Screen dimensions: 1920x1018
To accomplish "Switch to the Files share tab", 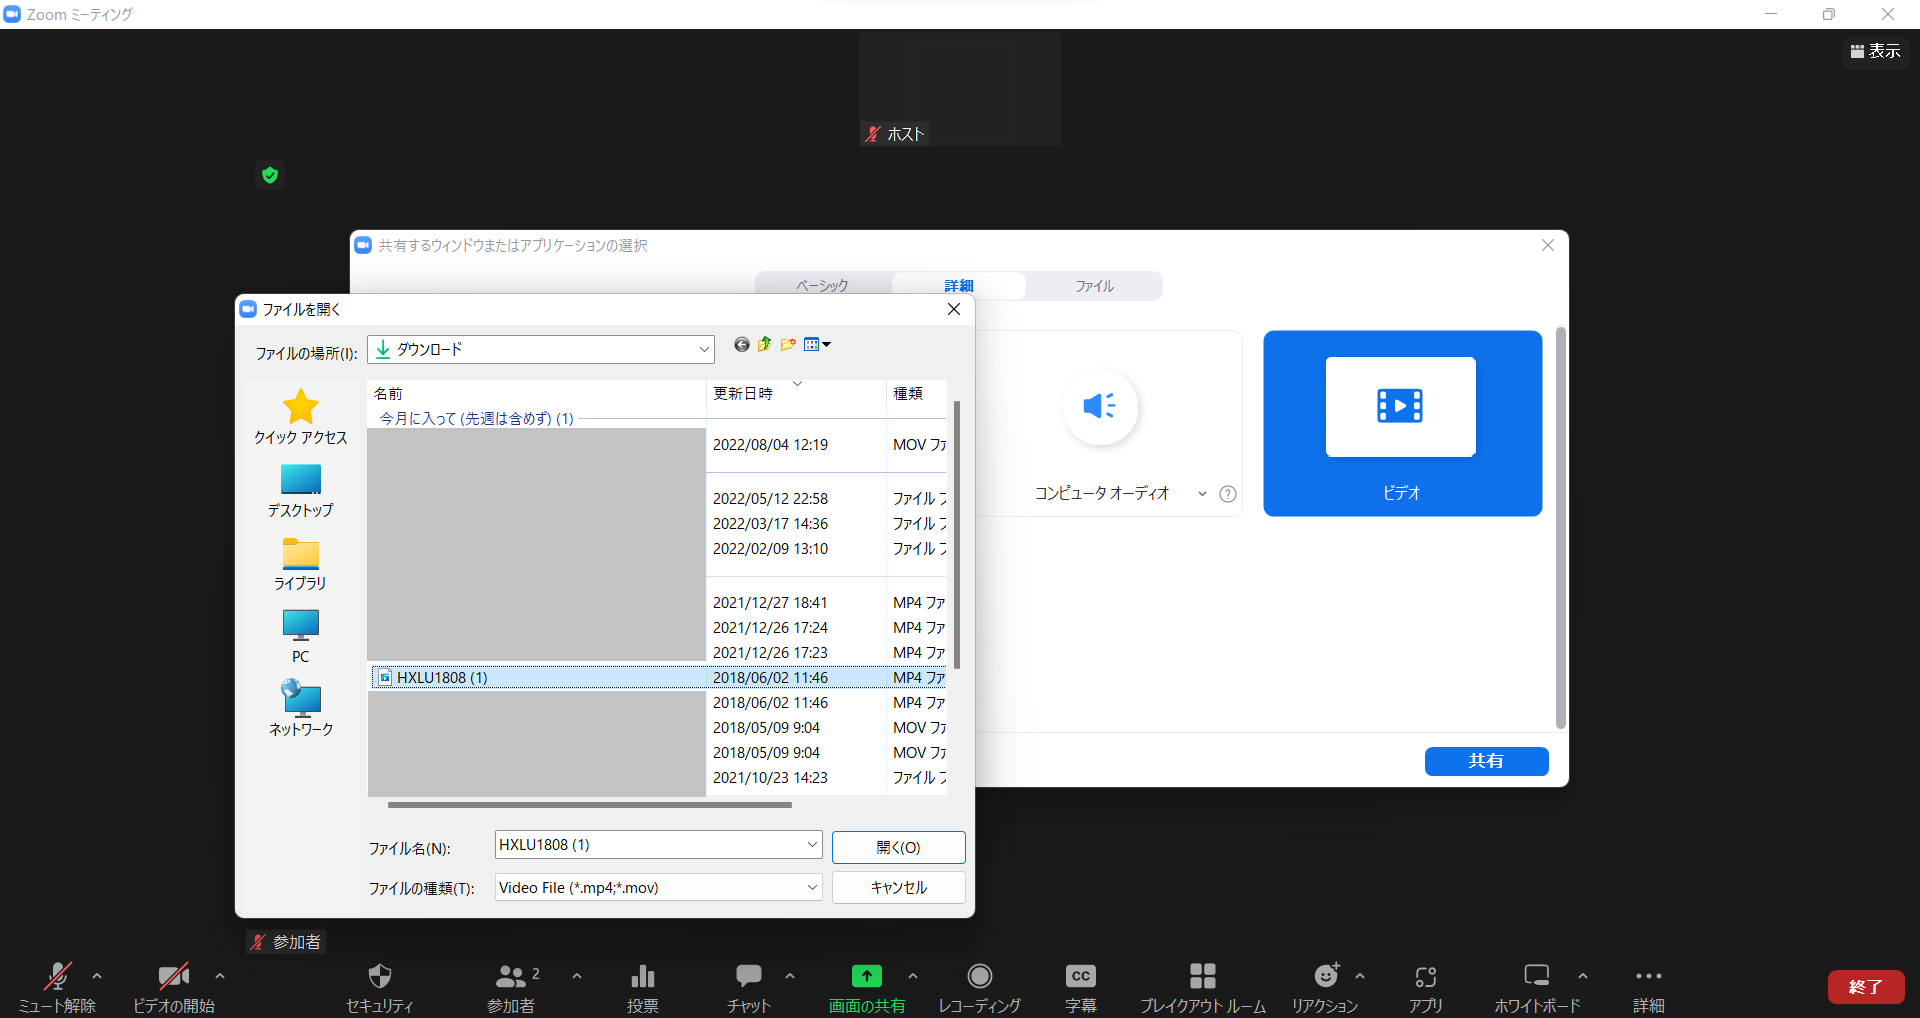I will [x=1094, y=286].
